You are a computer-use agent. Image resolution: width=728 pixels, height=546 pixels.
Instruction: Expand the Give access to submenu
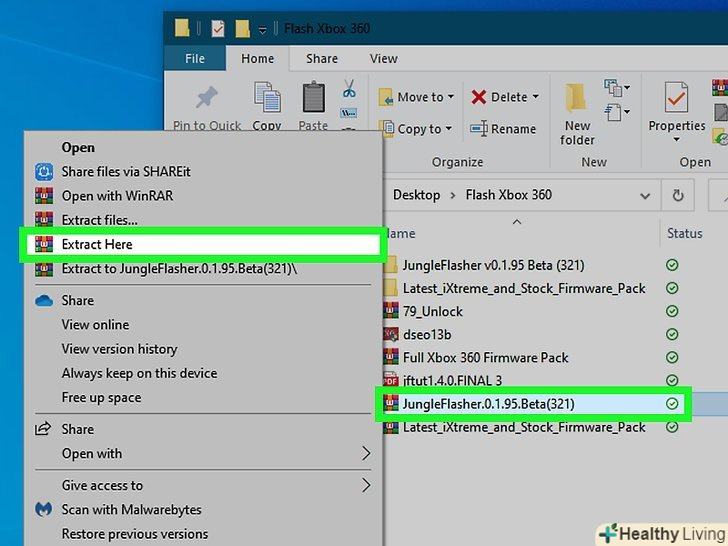tap(365, 486)
